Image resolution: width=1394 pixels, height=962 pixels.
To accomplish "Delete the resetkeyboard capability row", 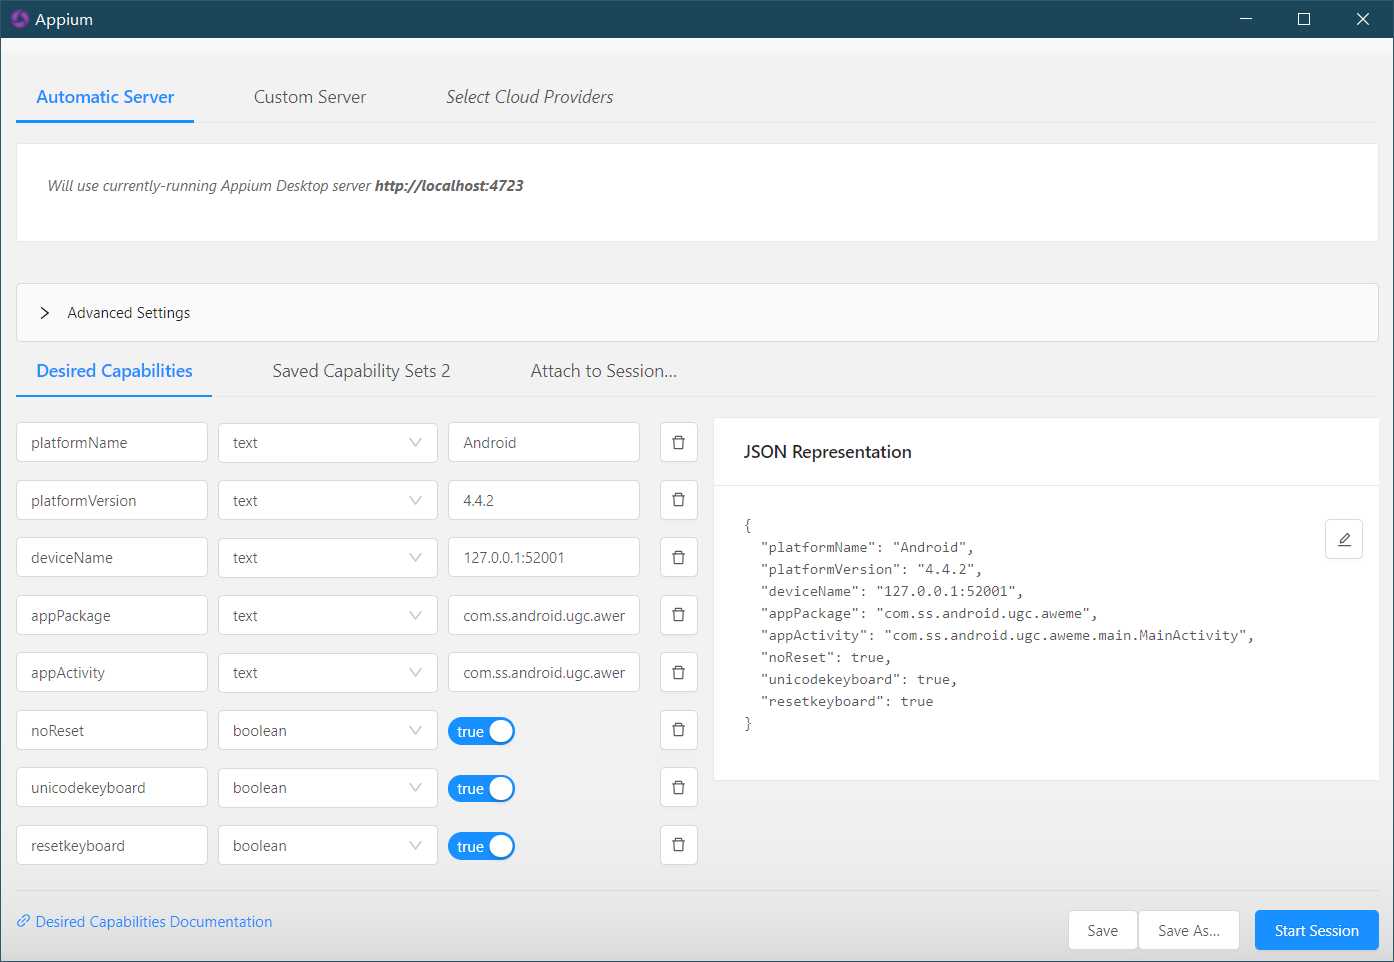I will click(678, 845).
